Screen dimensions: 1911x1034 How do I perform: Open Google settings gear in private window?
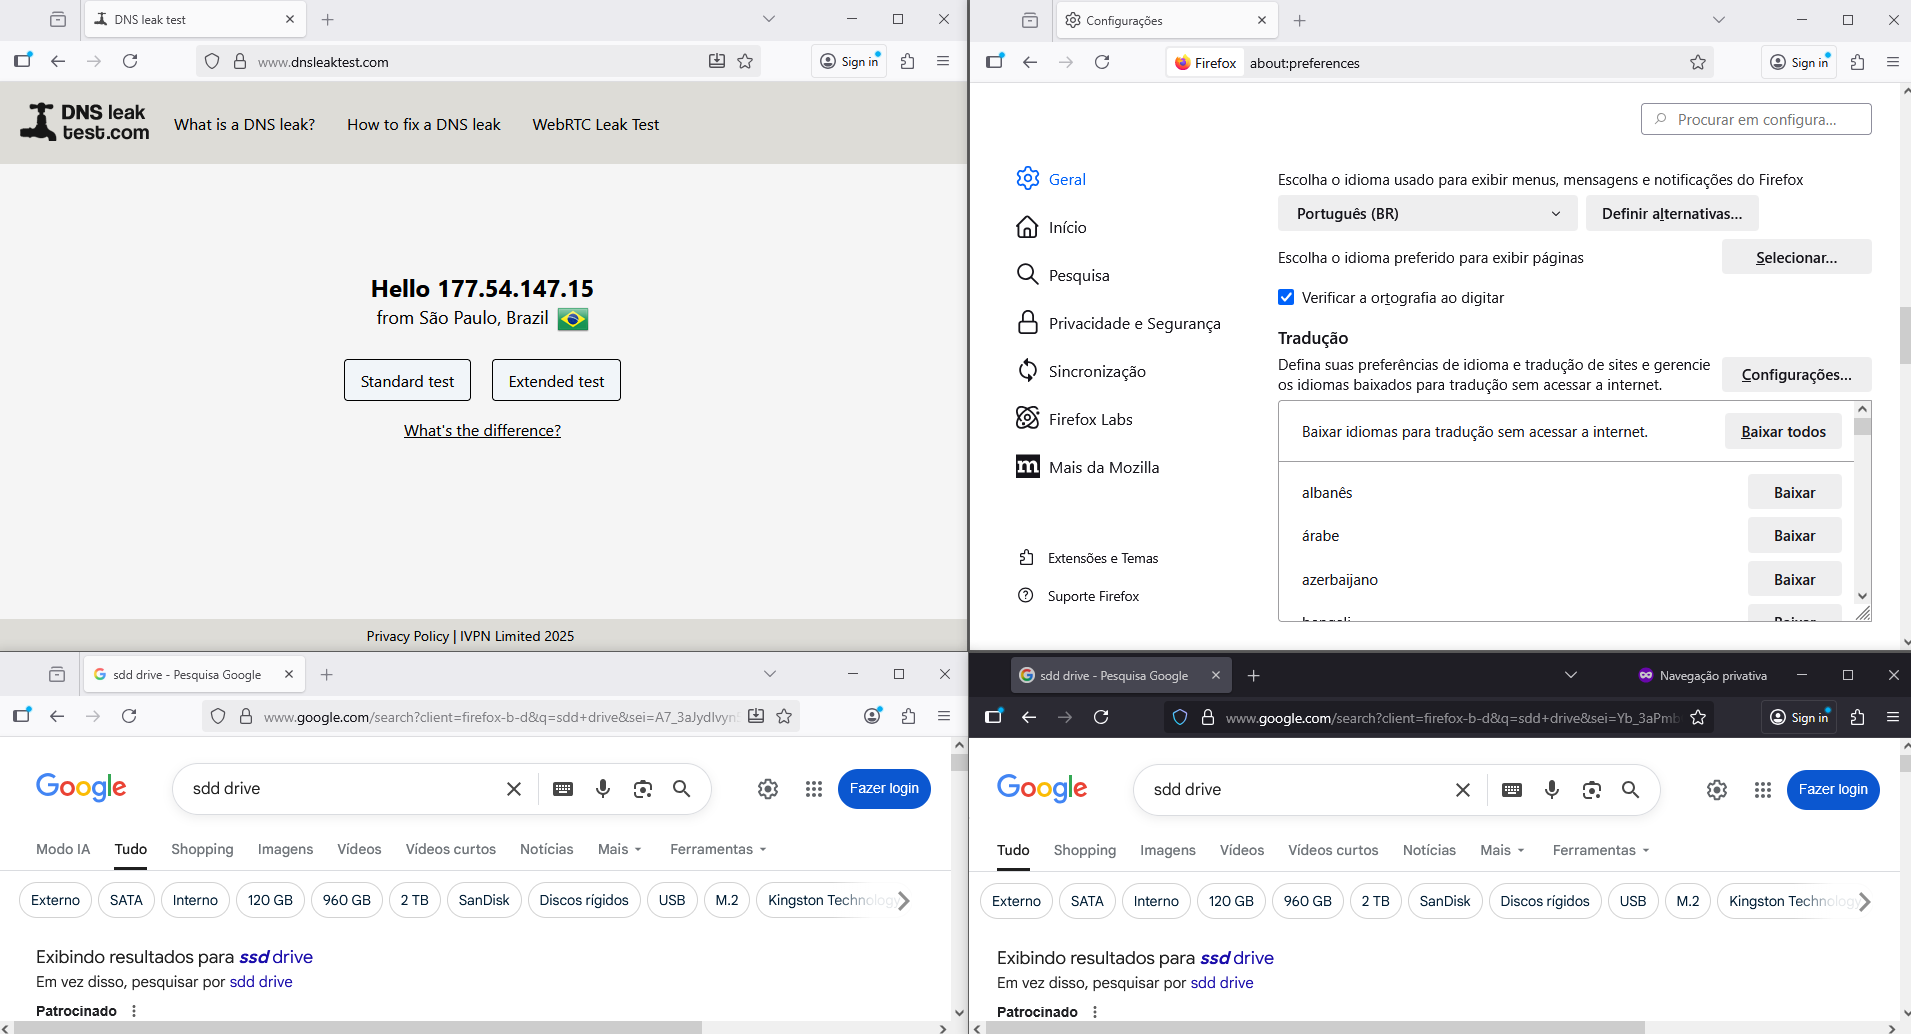pyautogui.click(x=1717, y=790)
